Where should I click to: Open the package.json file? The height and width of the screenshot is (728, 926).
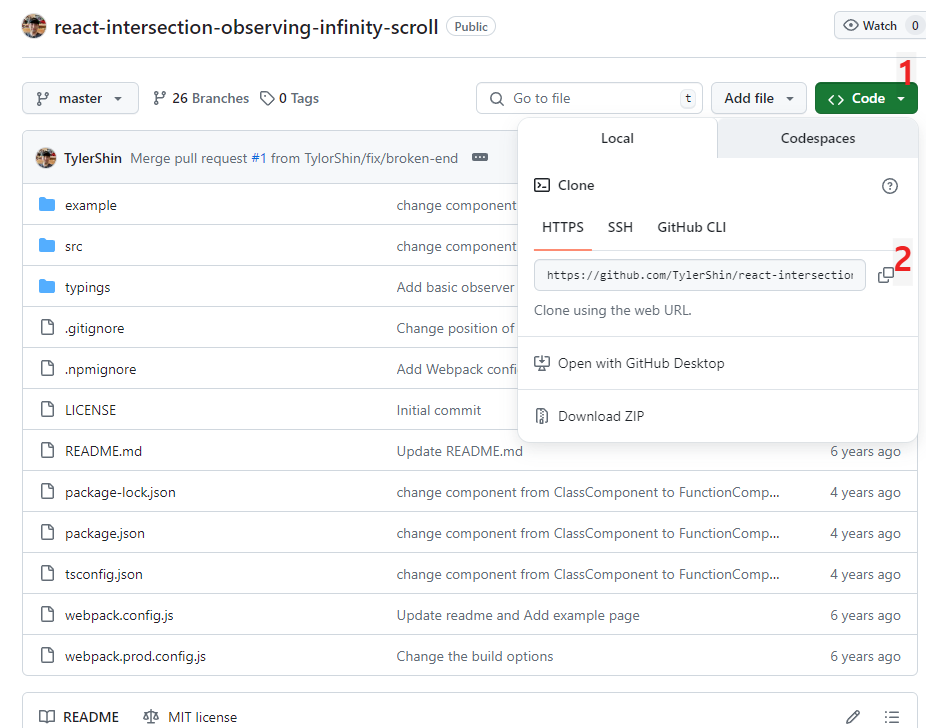(x=105, y=533)
